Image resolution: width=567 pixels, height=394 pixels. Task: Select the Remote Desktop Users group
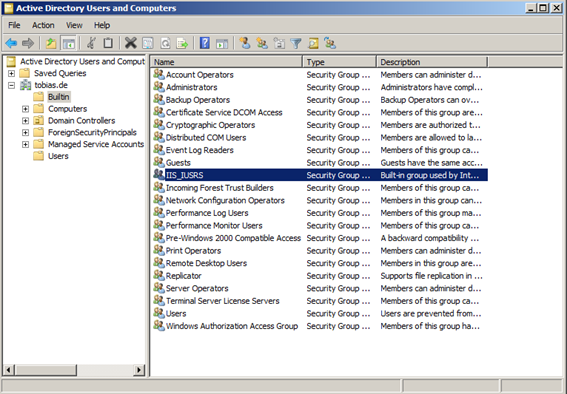tap(206, 263)
